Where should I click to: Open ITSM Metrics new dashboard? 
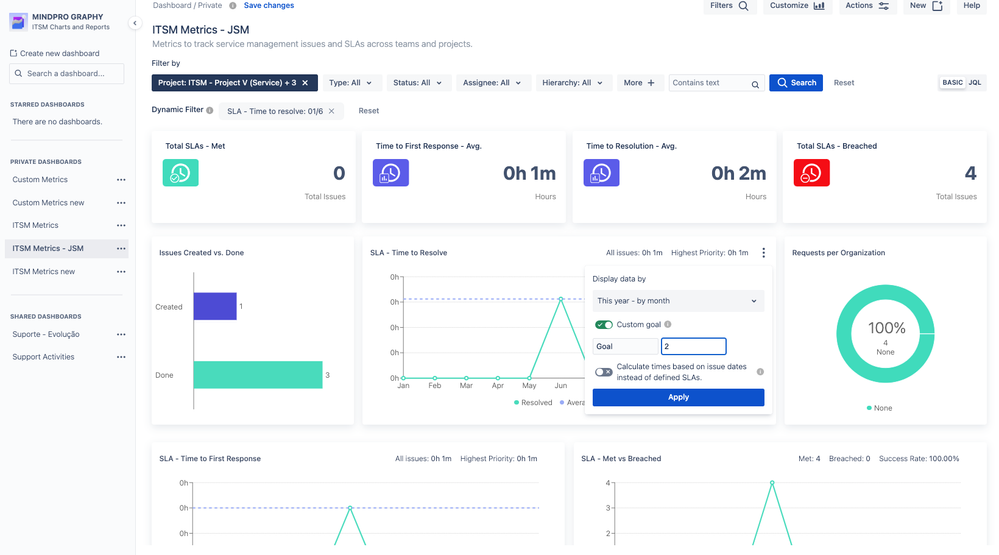(x=43, y=271)
